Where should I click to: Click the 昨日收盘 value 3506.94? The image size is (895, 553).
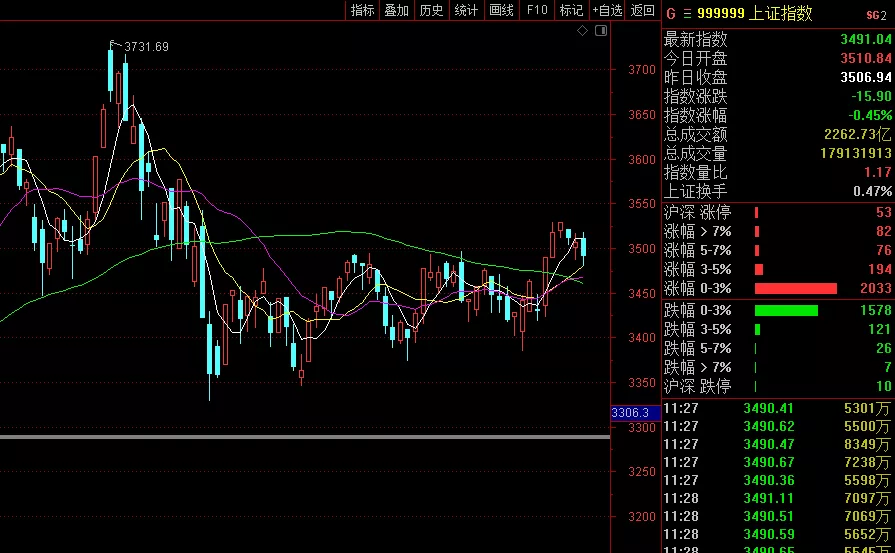[866, 77]
